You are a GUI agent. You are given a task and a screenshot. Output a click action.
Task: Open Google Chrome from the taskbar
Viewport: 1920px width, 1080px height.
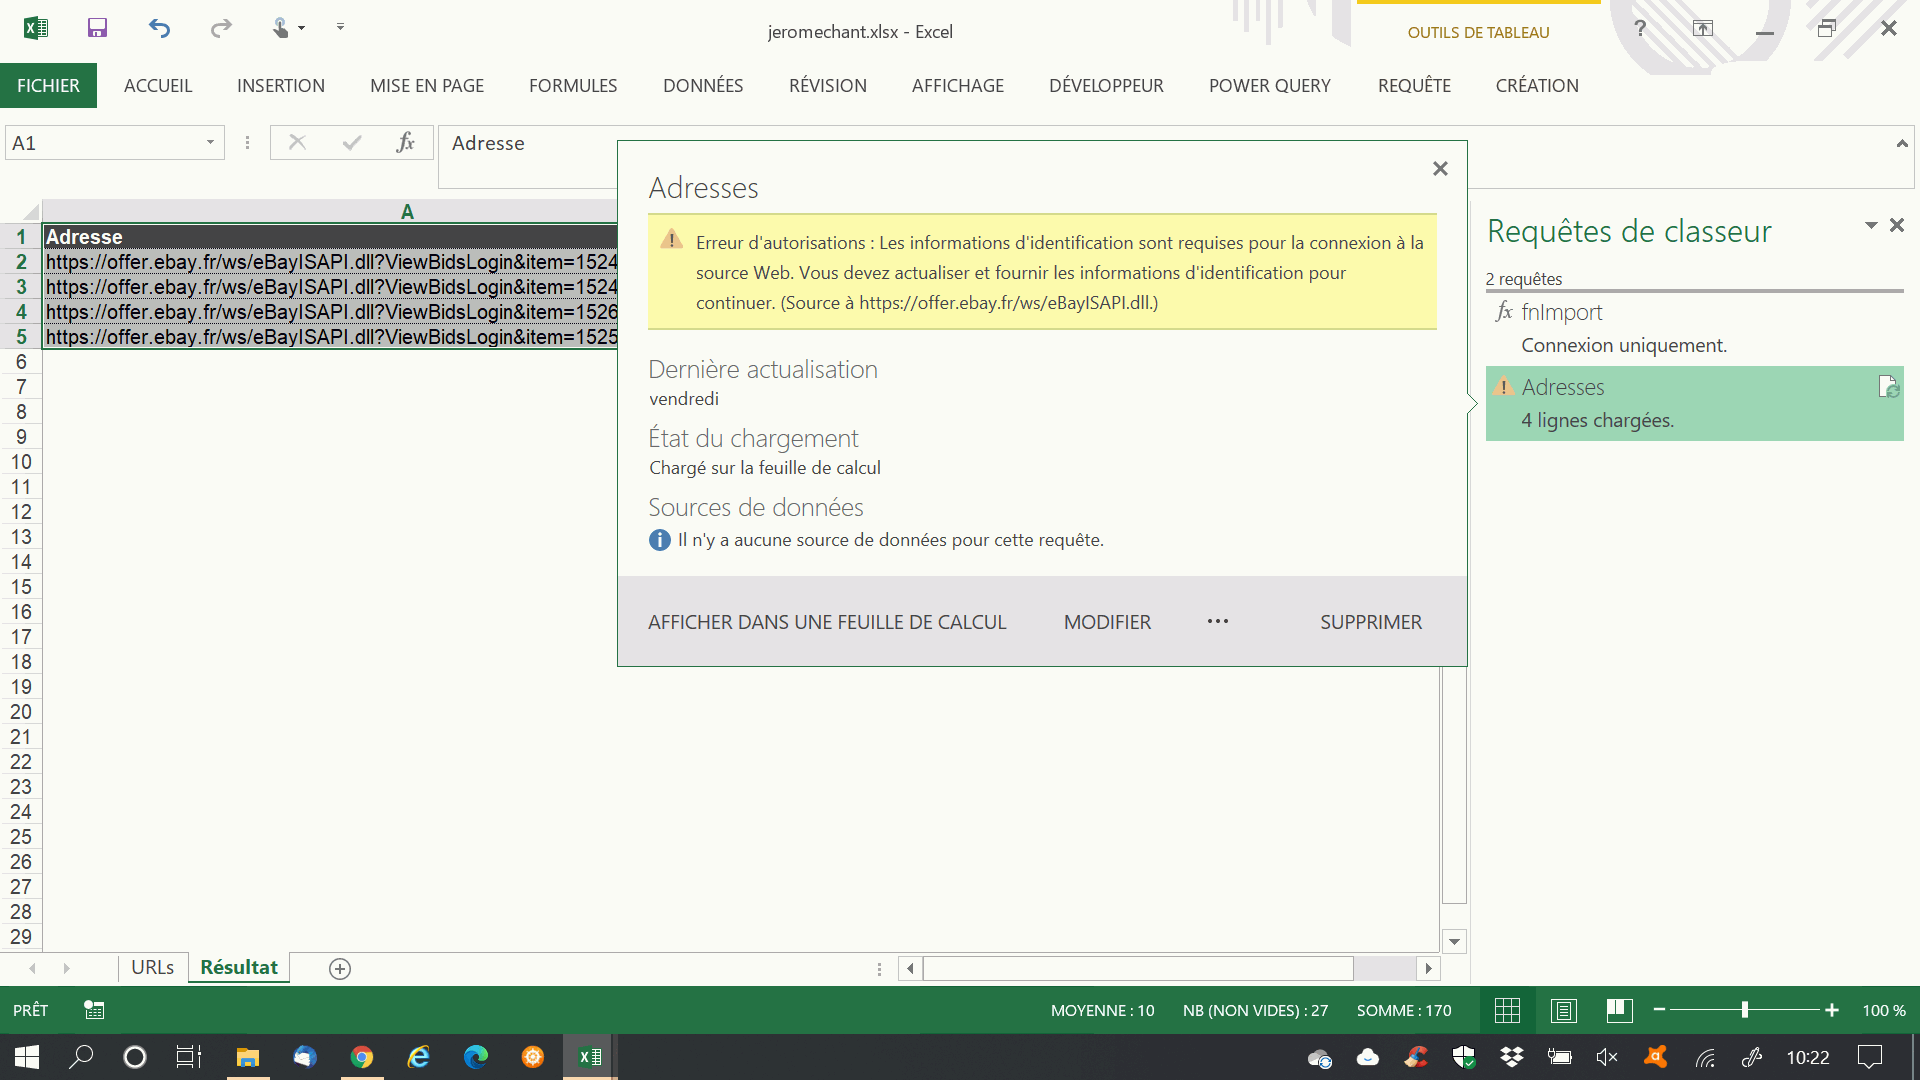pyautogui.click(x=362, y=1057)
